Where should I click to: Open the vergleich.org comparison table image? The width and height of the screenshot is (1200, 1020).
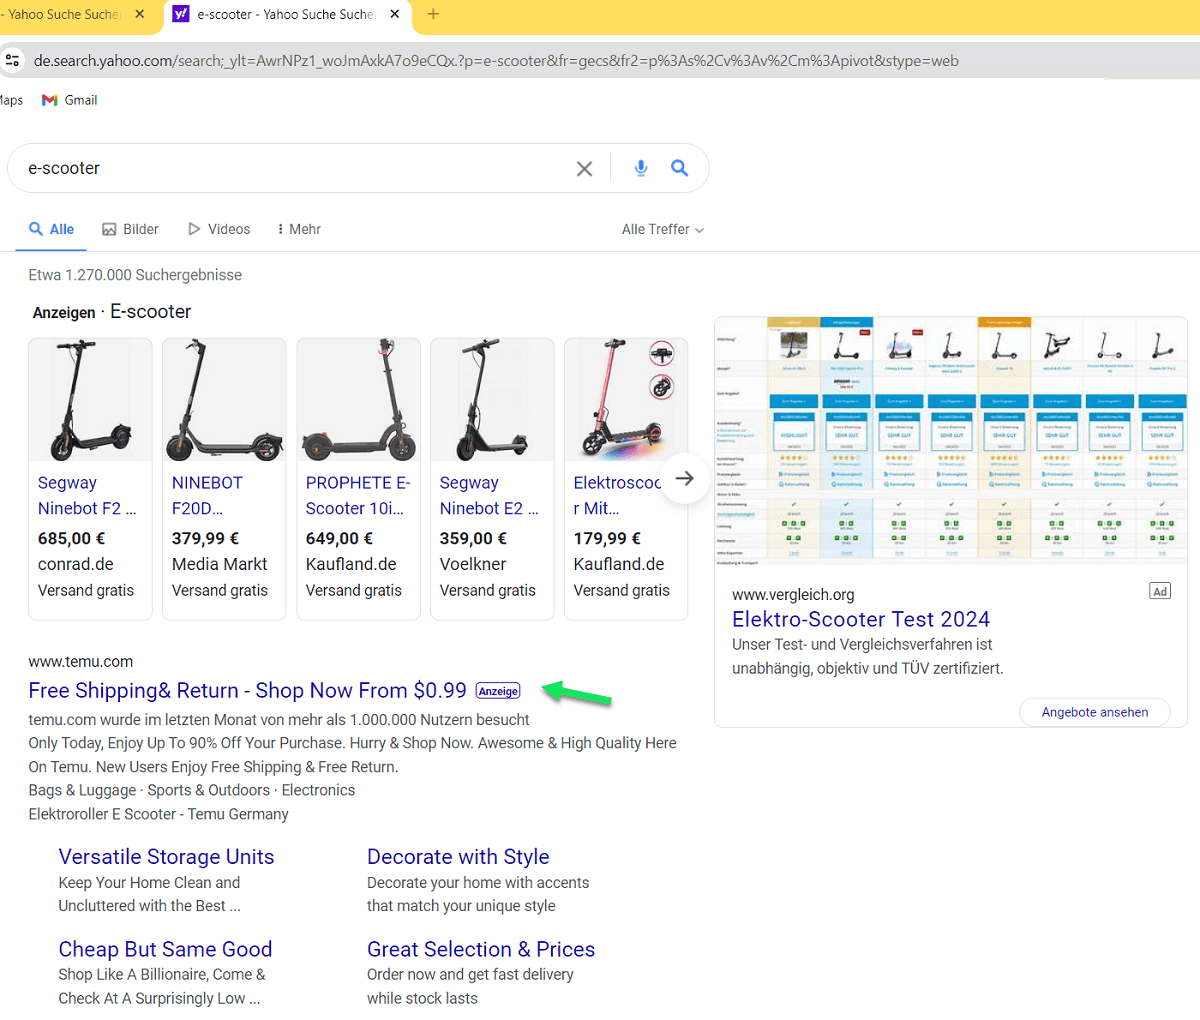pos(951,443)
